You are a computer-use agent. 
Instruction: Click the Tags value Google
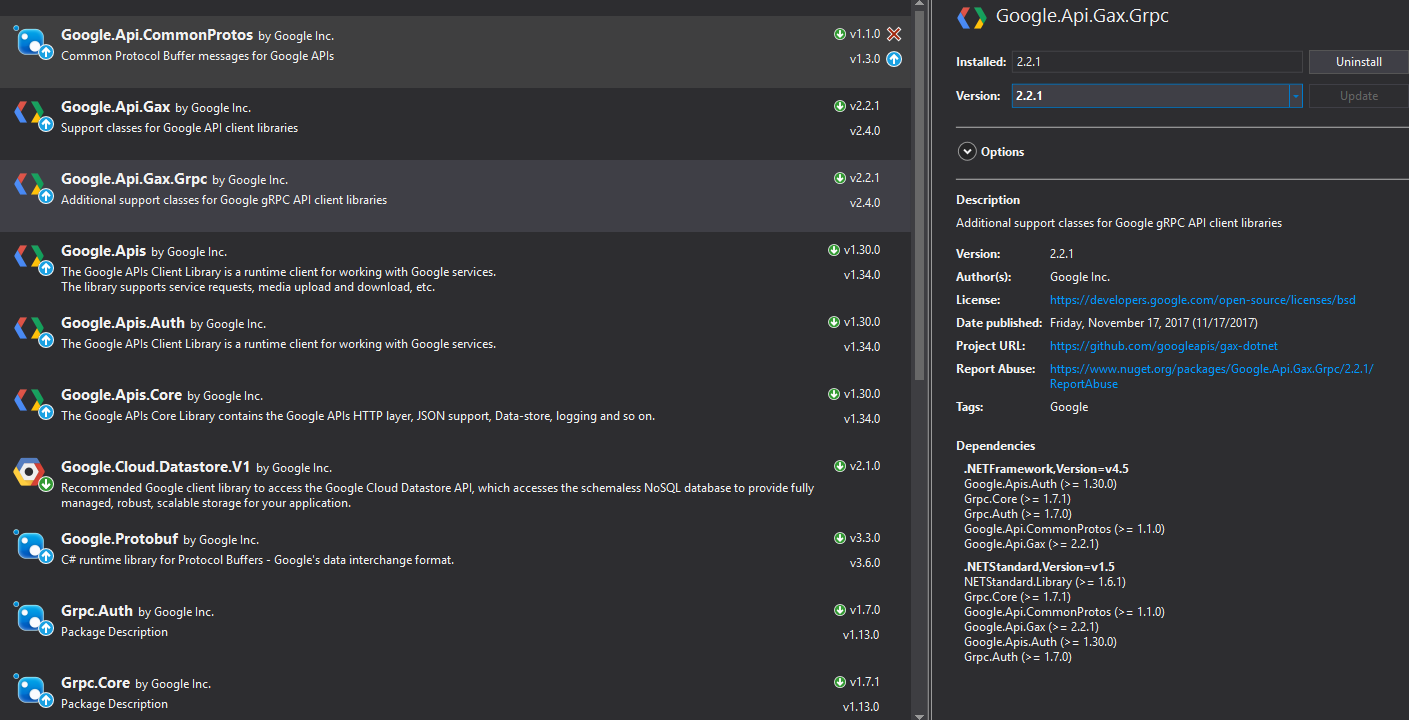[1069, 407]
